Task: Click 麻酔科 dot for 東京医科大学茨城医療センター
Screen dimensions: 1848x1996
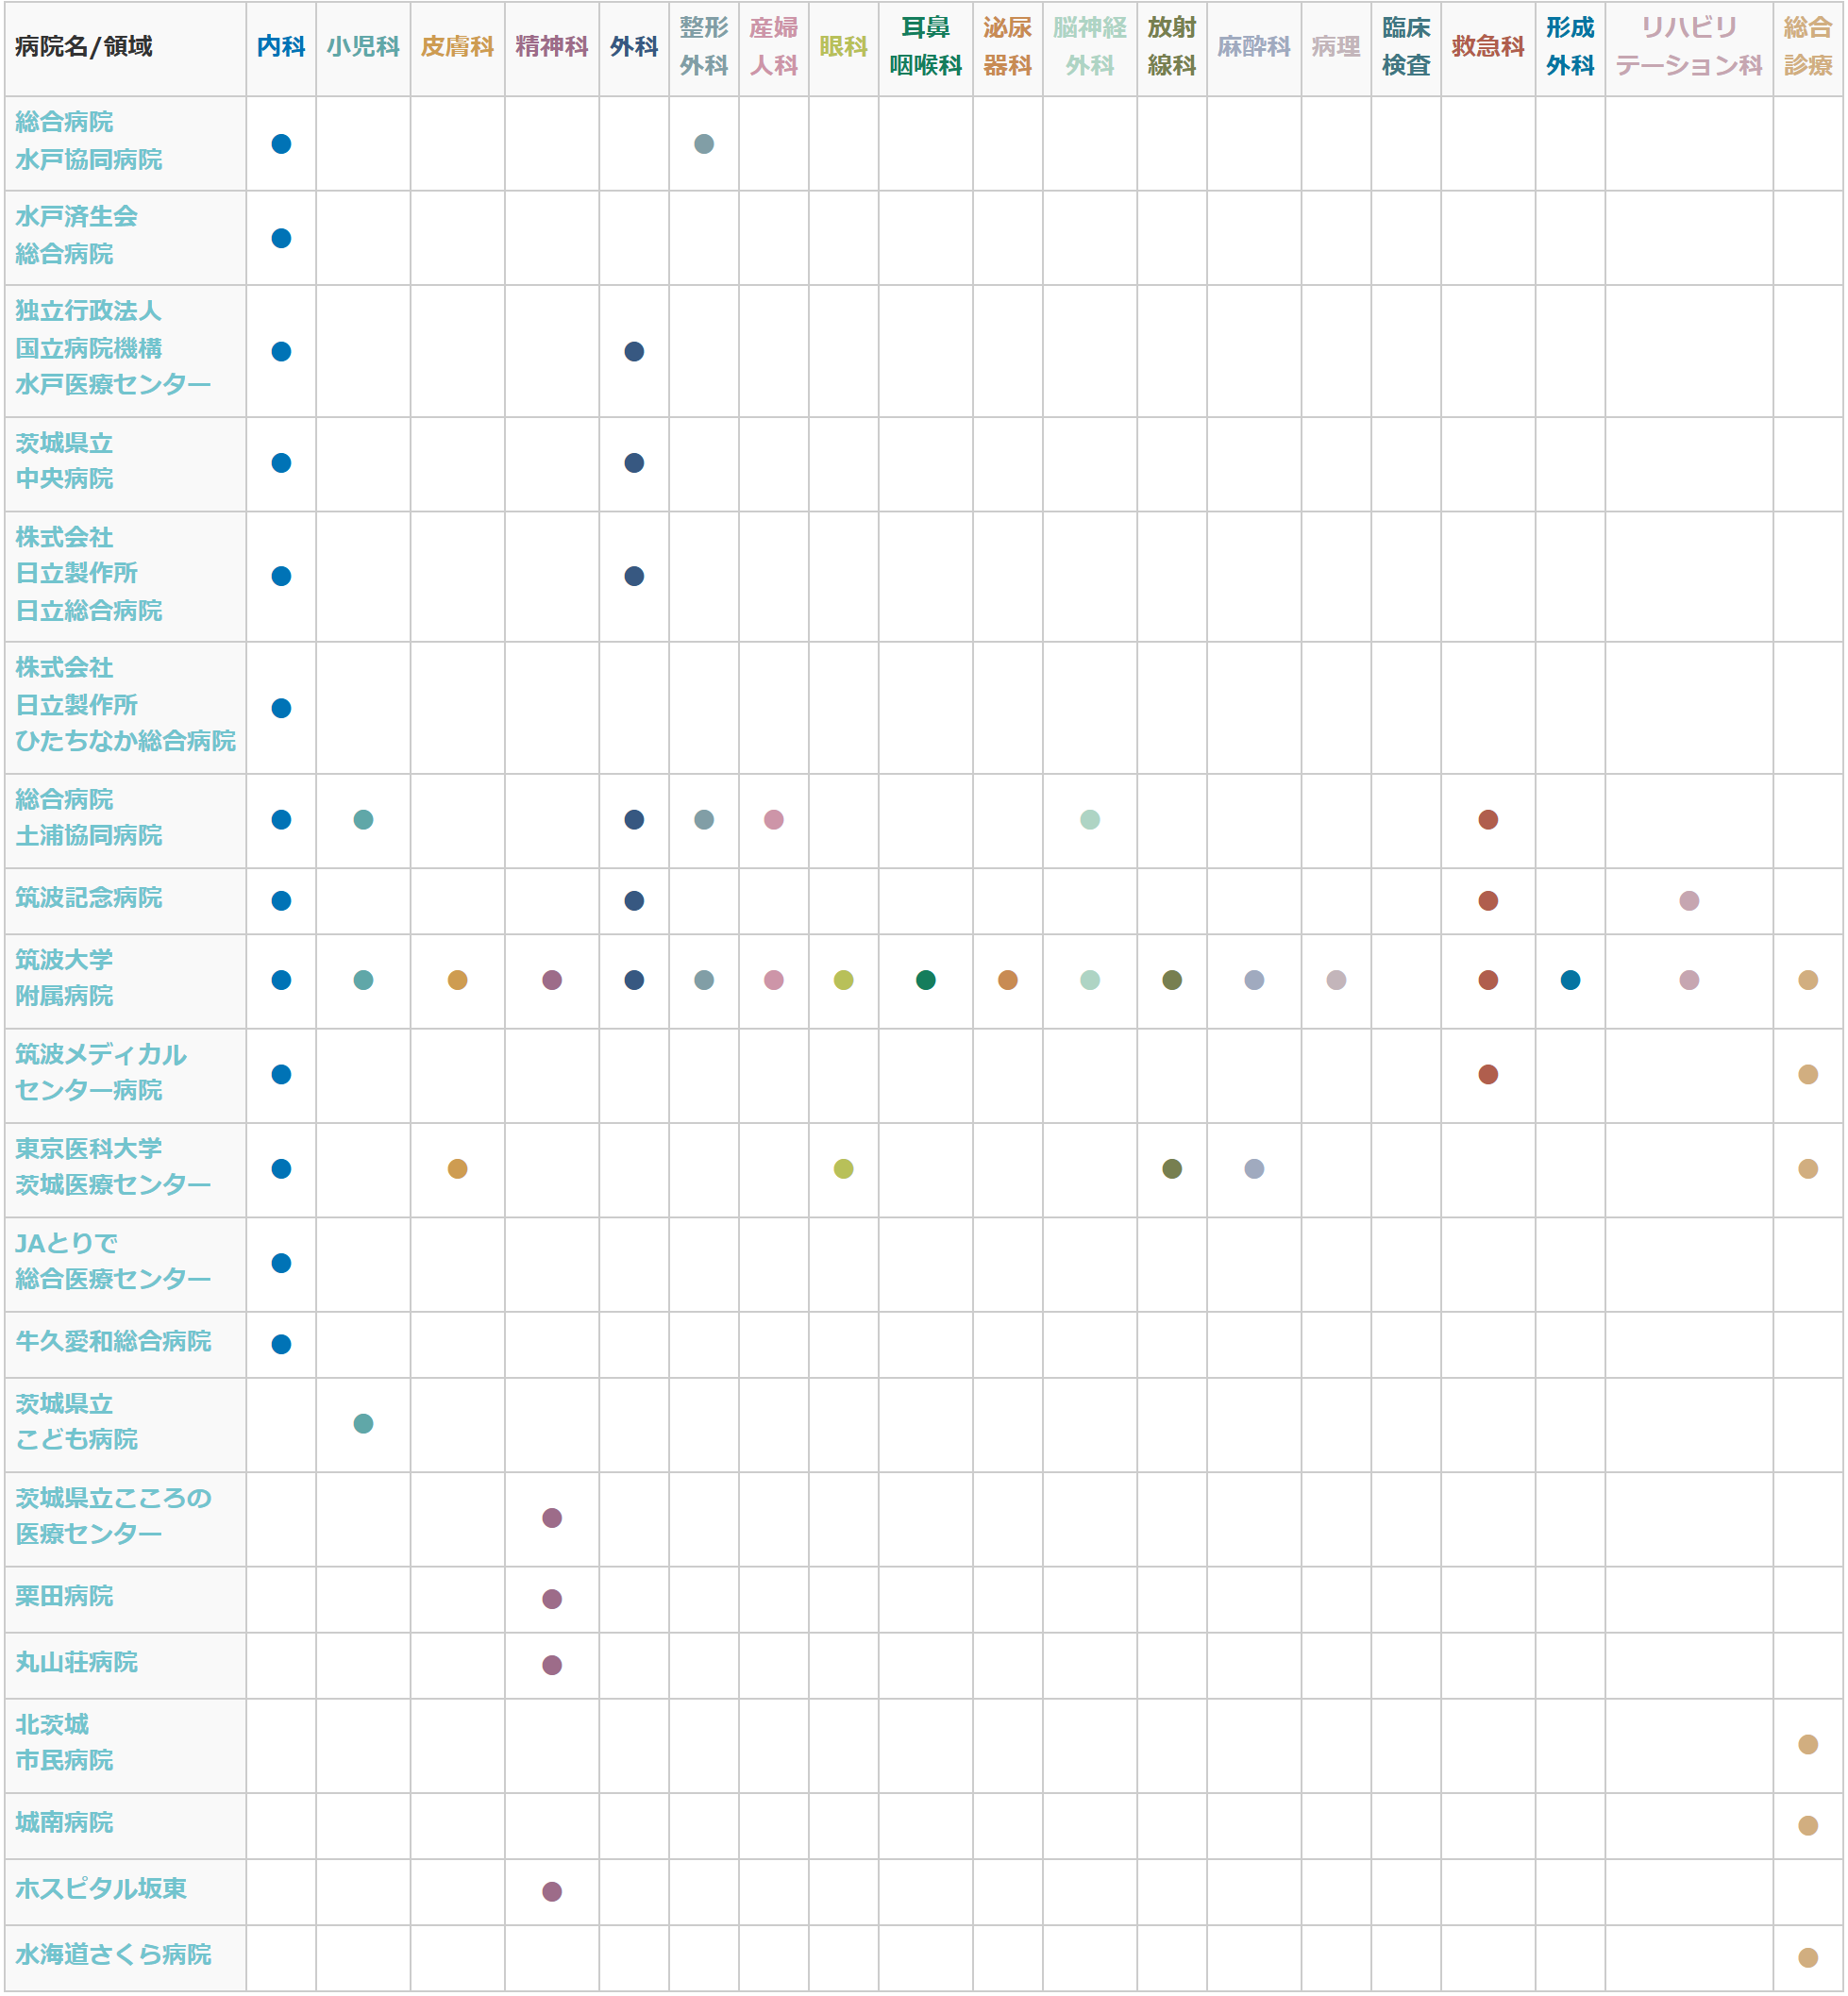Action: point(1254,1169)
